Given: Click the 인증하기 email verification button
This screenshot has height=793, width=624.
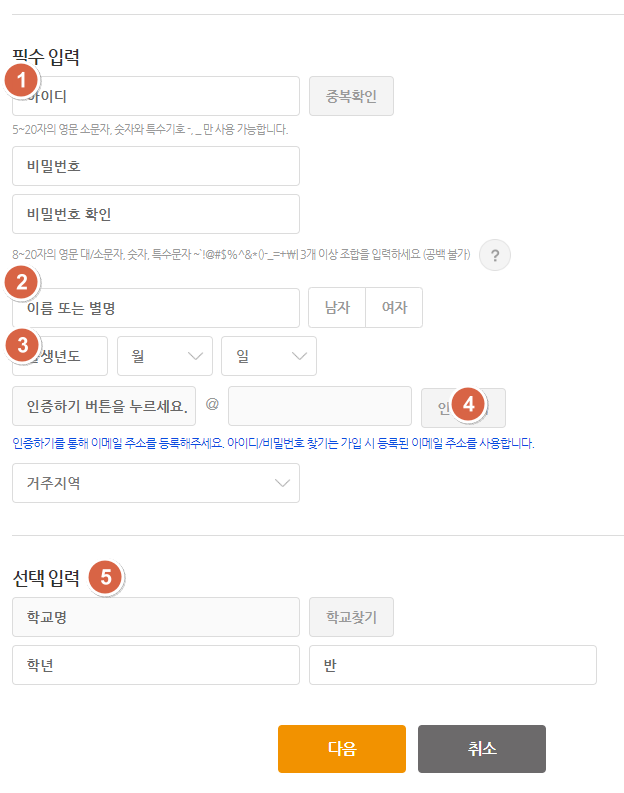Looking at the screenshot, I should click(463, 408).
